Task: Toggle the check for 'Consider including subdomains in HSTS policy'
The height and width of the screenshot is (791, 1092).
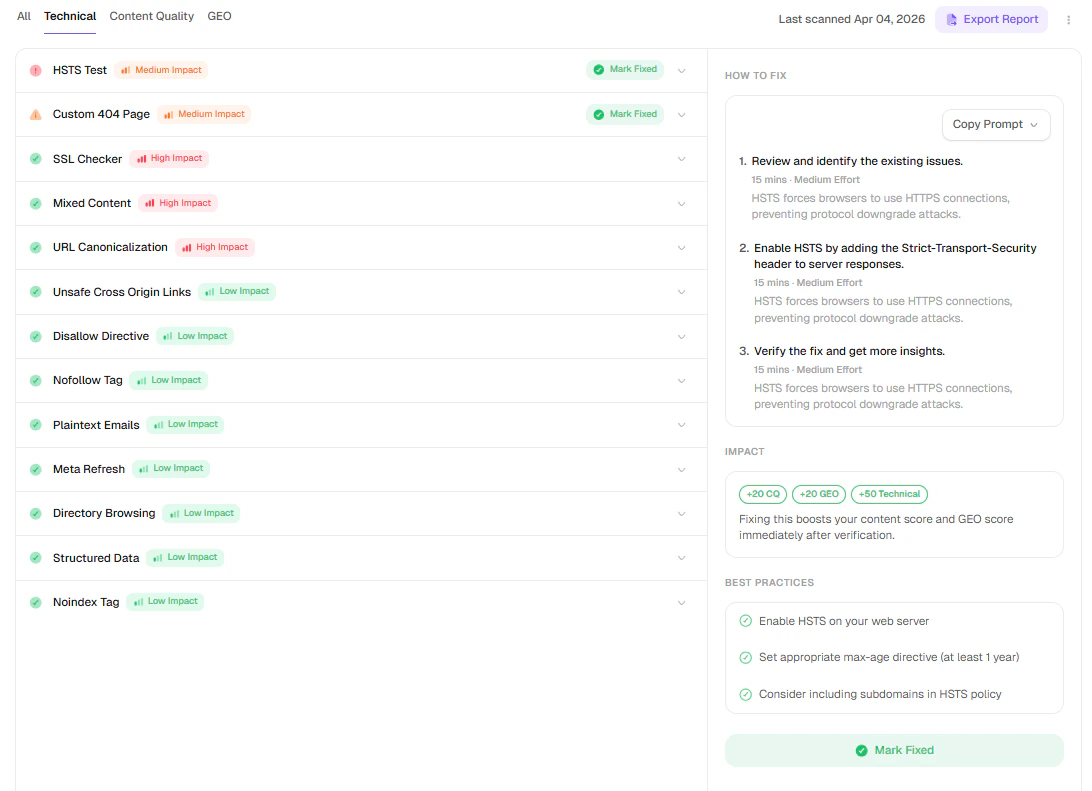Action: (x=745, y=694)
